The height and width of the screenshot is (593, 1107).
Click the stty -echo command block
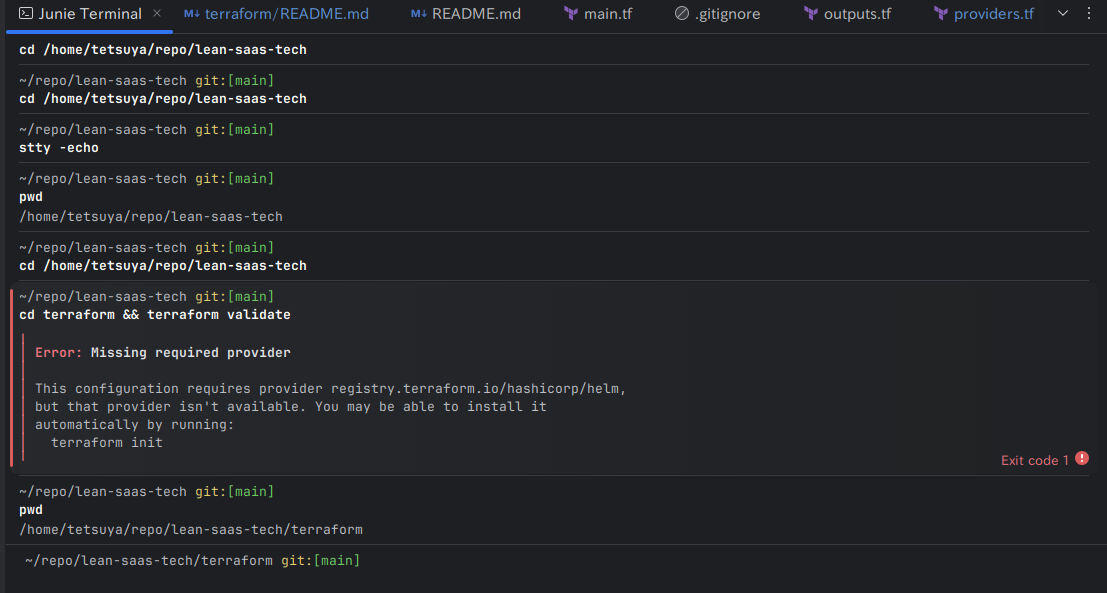59,148
